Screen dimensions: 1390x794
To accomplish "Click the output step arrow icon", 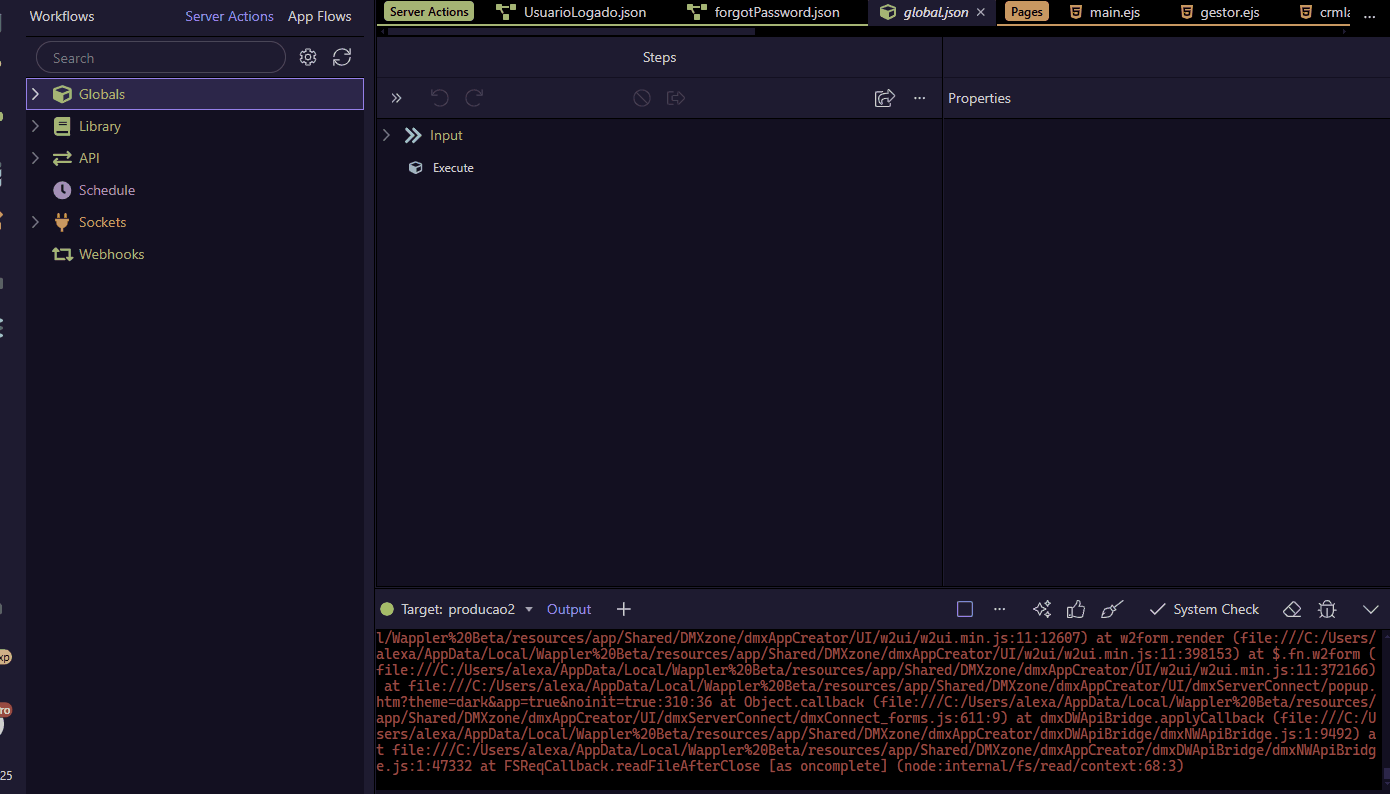I will click(x=676, y=98).
